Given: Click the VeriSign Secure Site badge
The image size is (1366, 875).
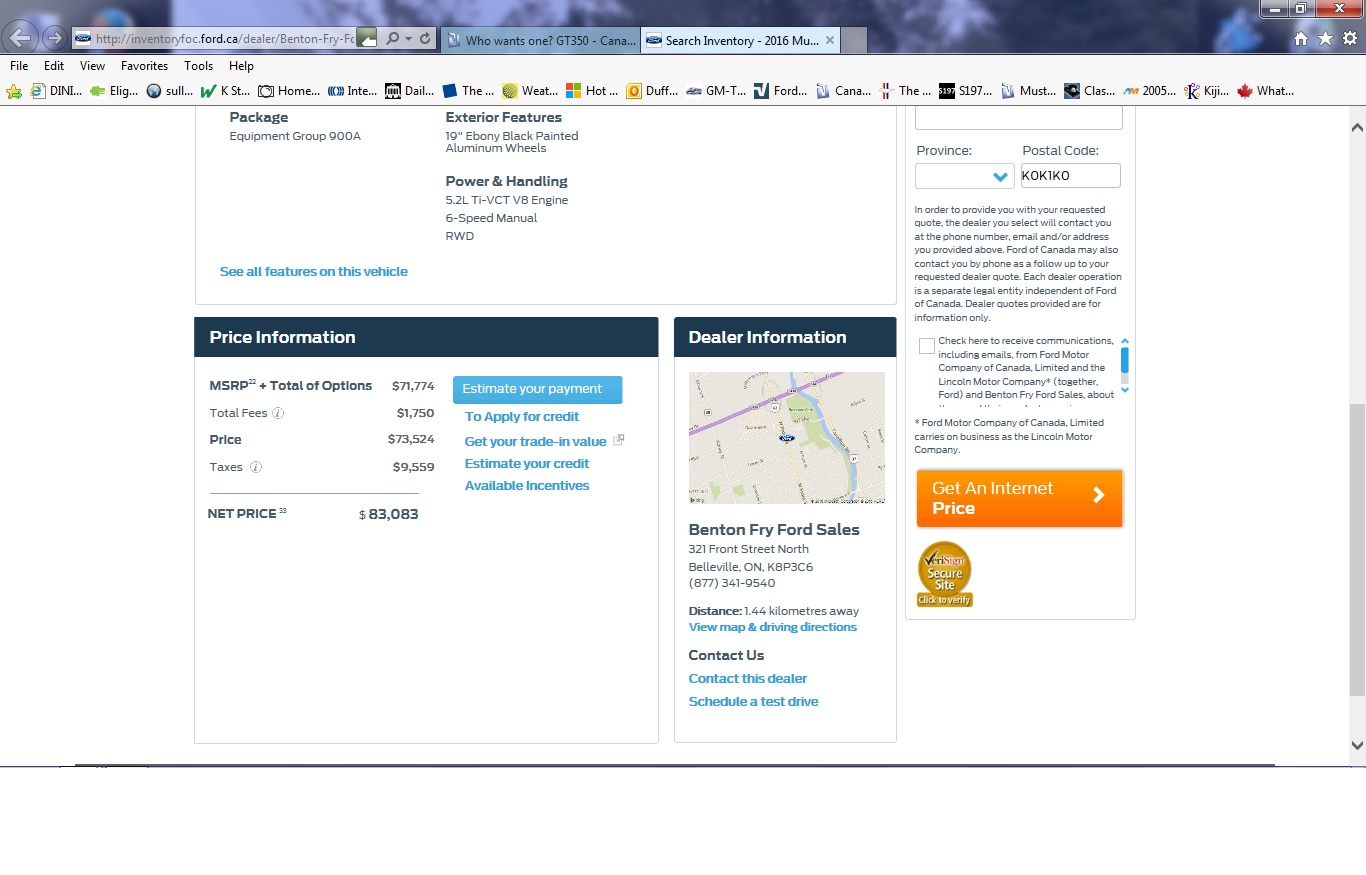Looking at the screenshot, I should pos(944,574).
